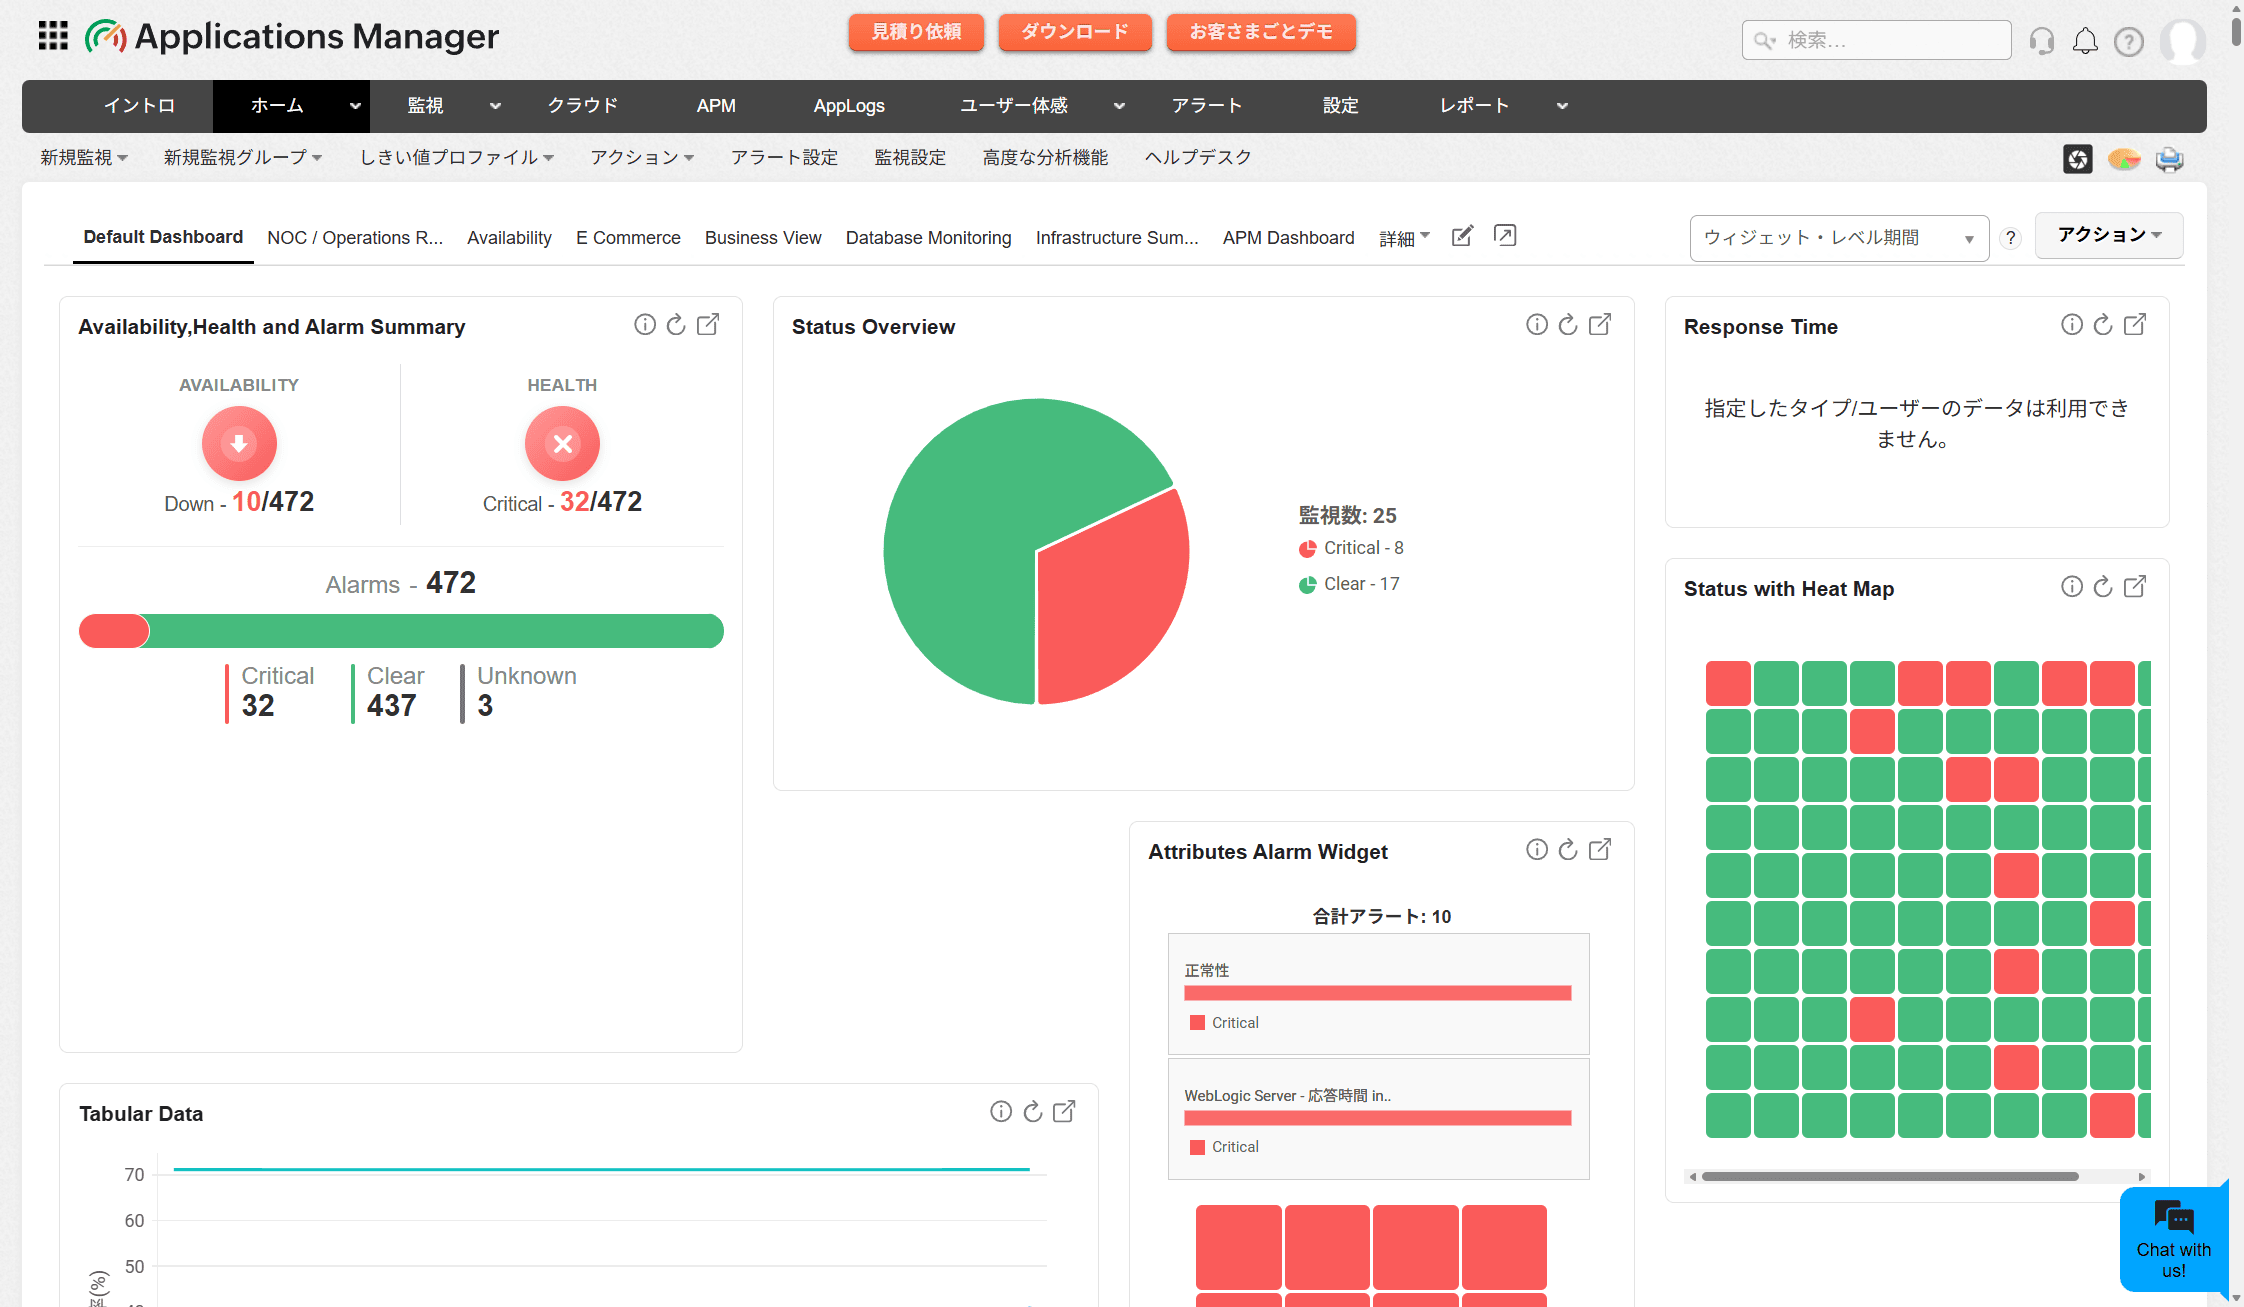Viewport: 2244px width, 1307px height.
Task: Pop out Availability,Health and Alarm Summary widget
Action: point(708,324)
